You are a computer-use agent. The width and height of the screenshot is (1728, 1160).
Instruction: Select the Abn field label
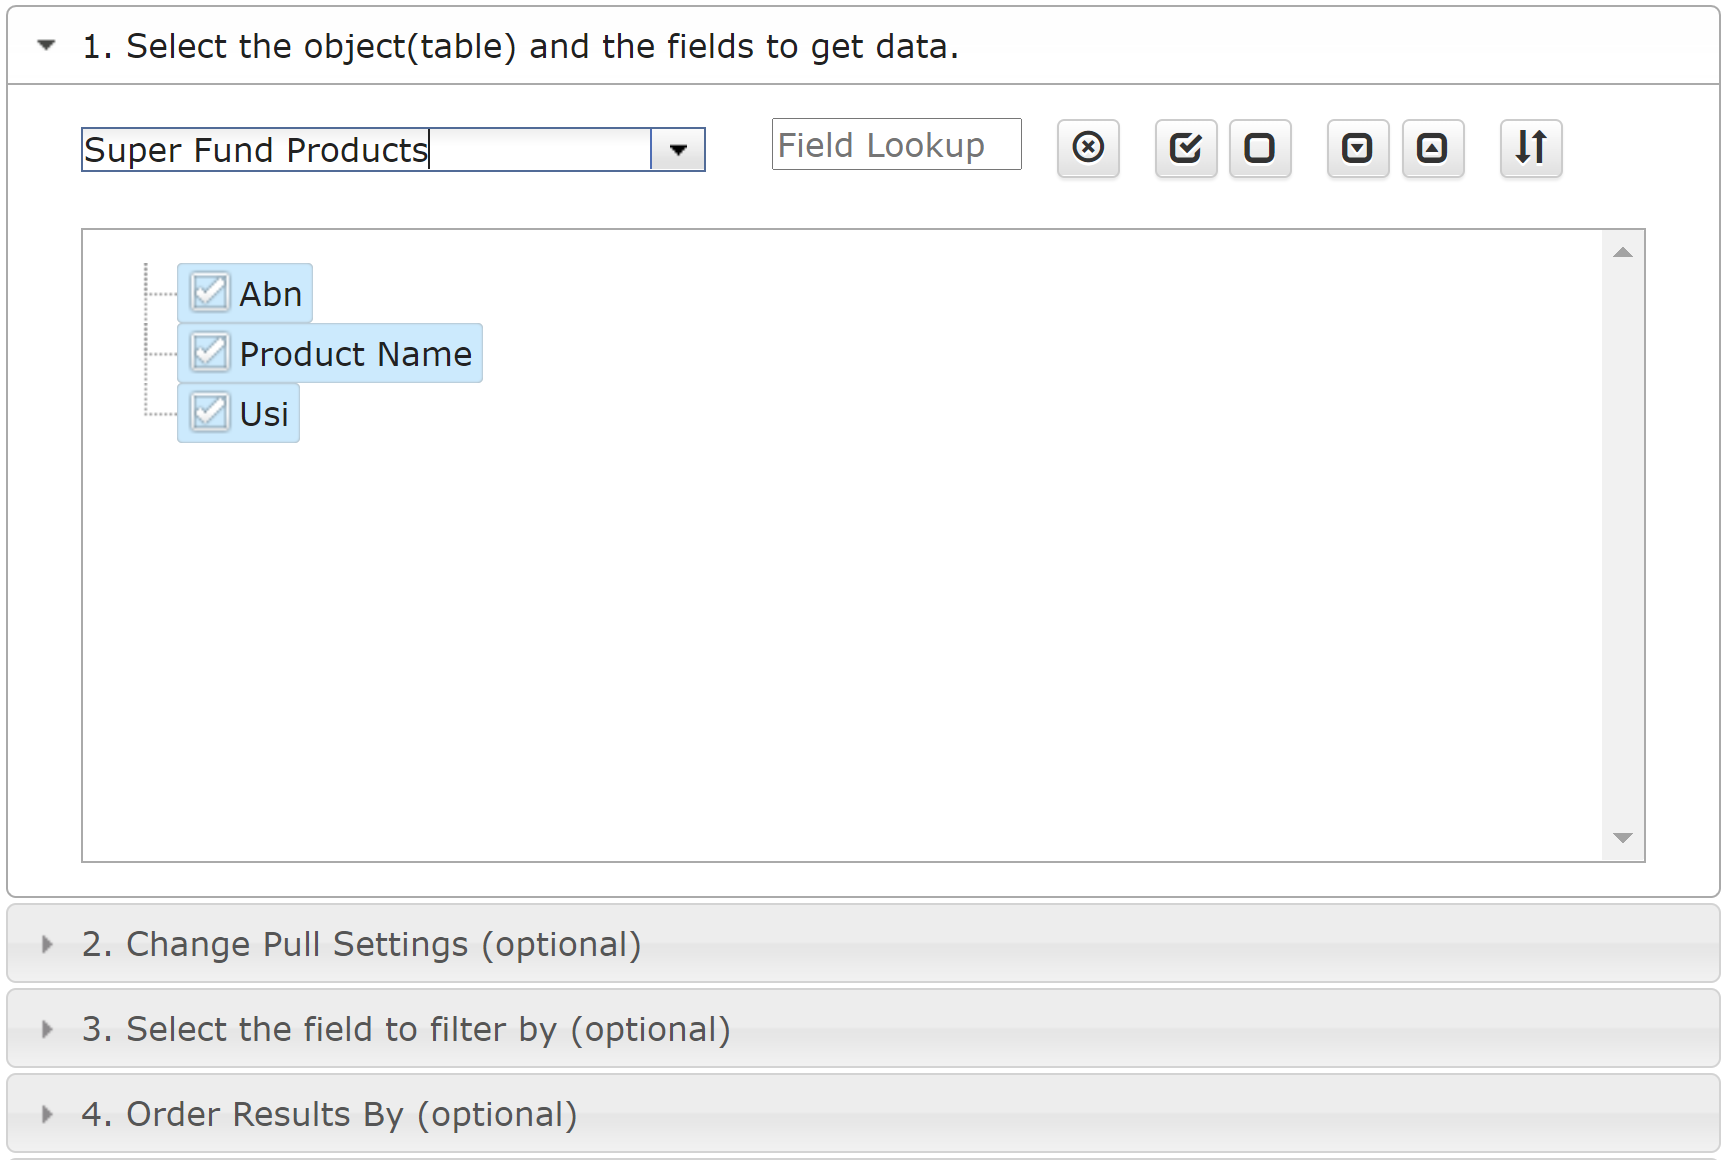[x=271, y=294]
